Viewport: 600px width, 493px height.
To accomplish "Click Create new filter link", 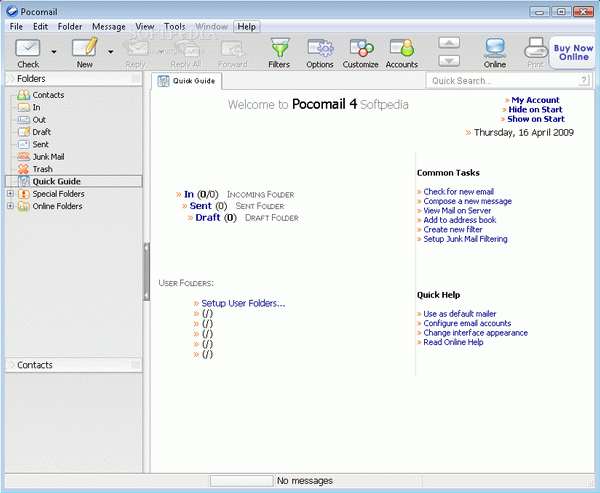I will point(453,229).
